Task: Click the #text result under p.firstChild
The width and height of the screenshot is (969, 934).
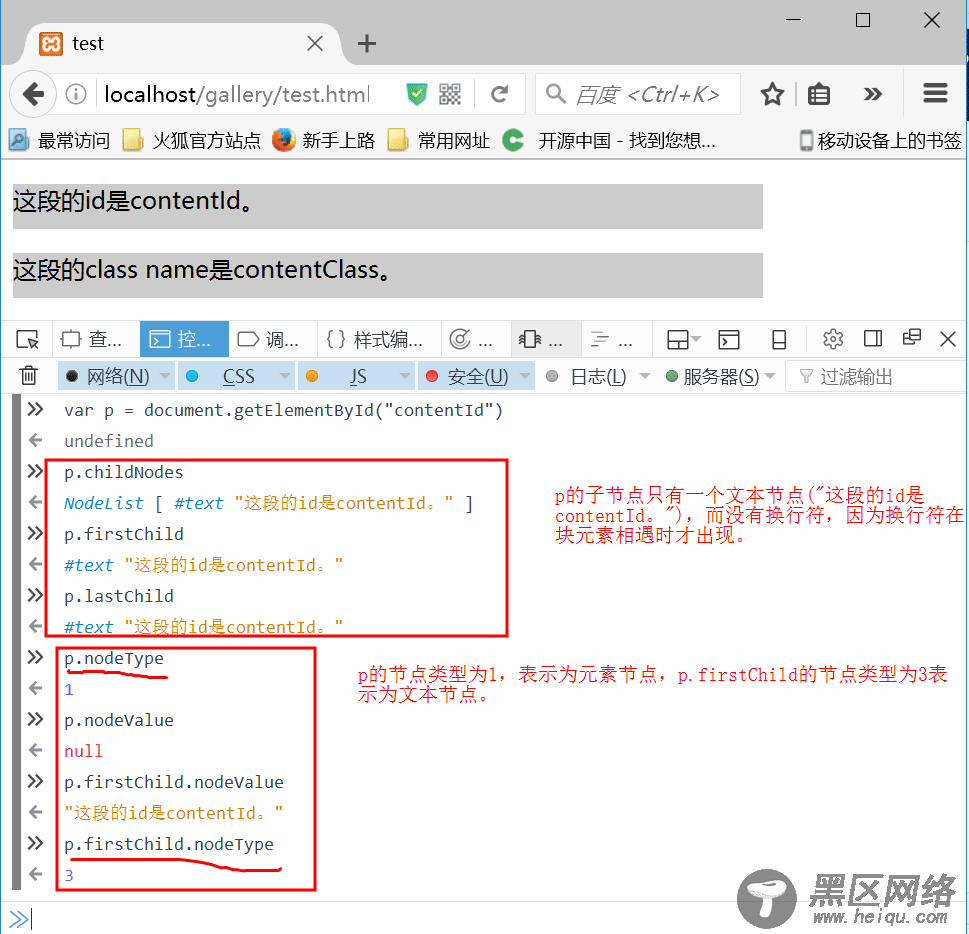Action: 203,565
